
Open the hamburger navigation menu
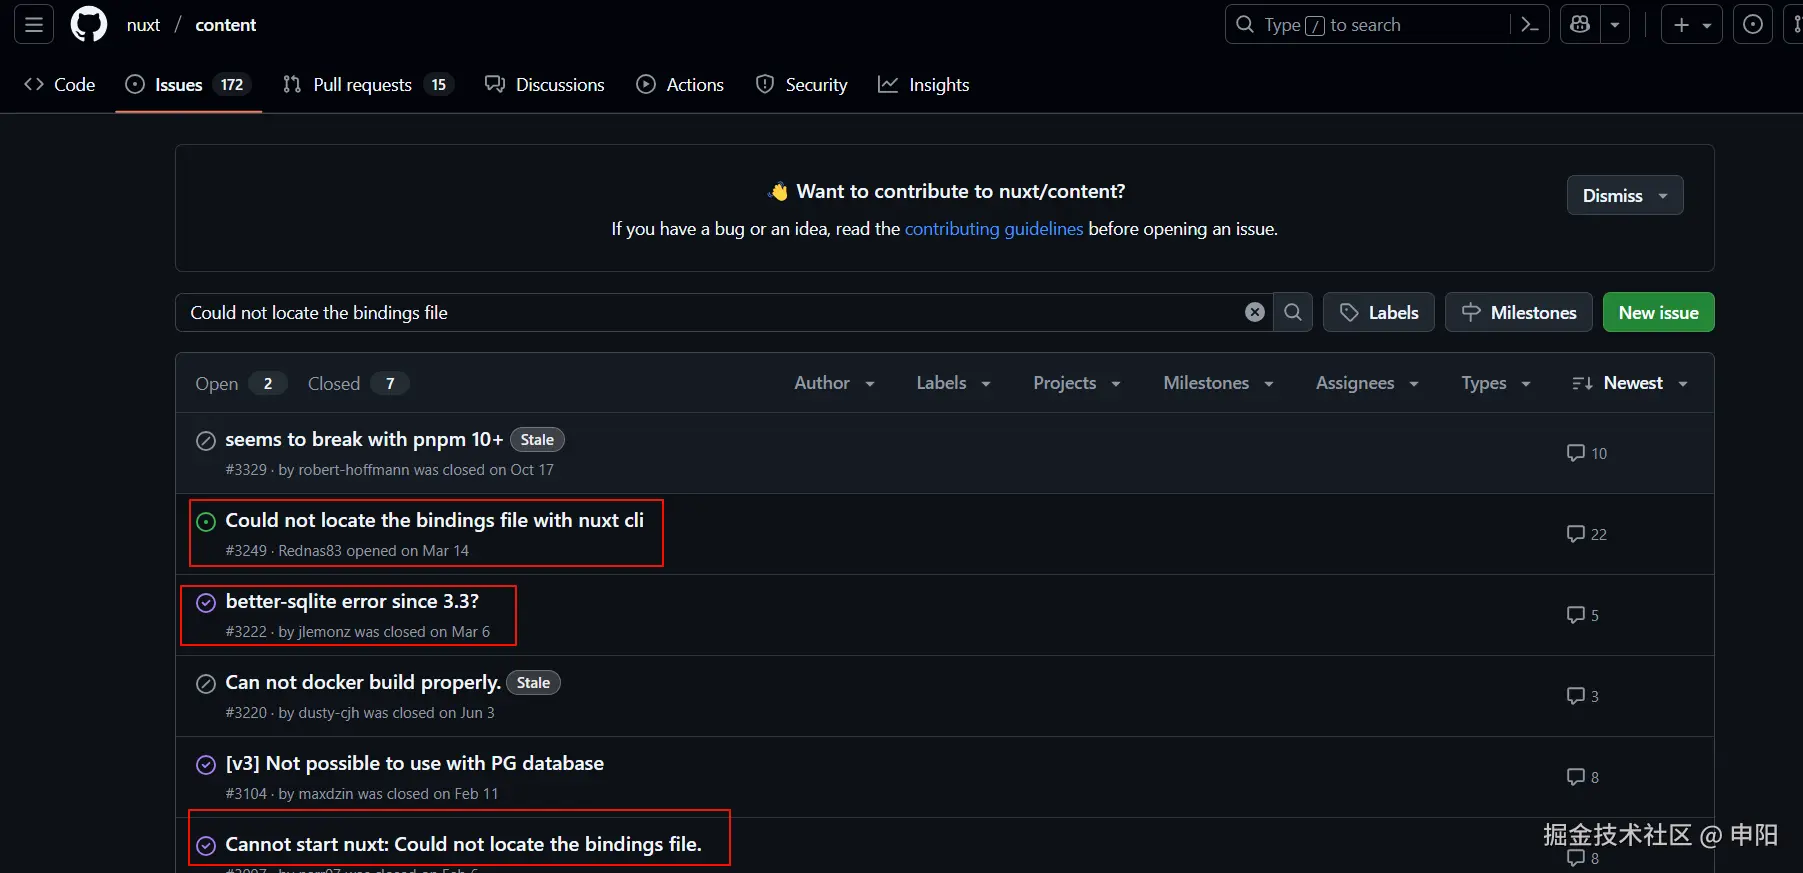(34, 25)
